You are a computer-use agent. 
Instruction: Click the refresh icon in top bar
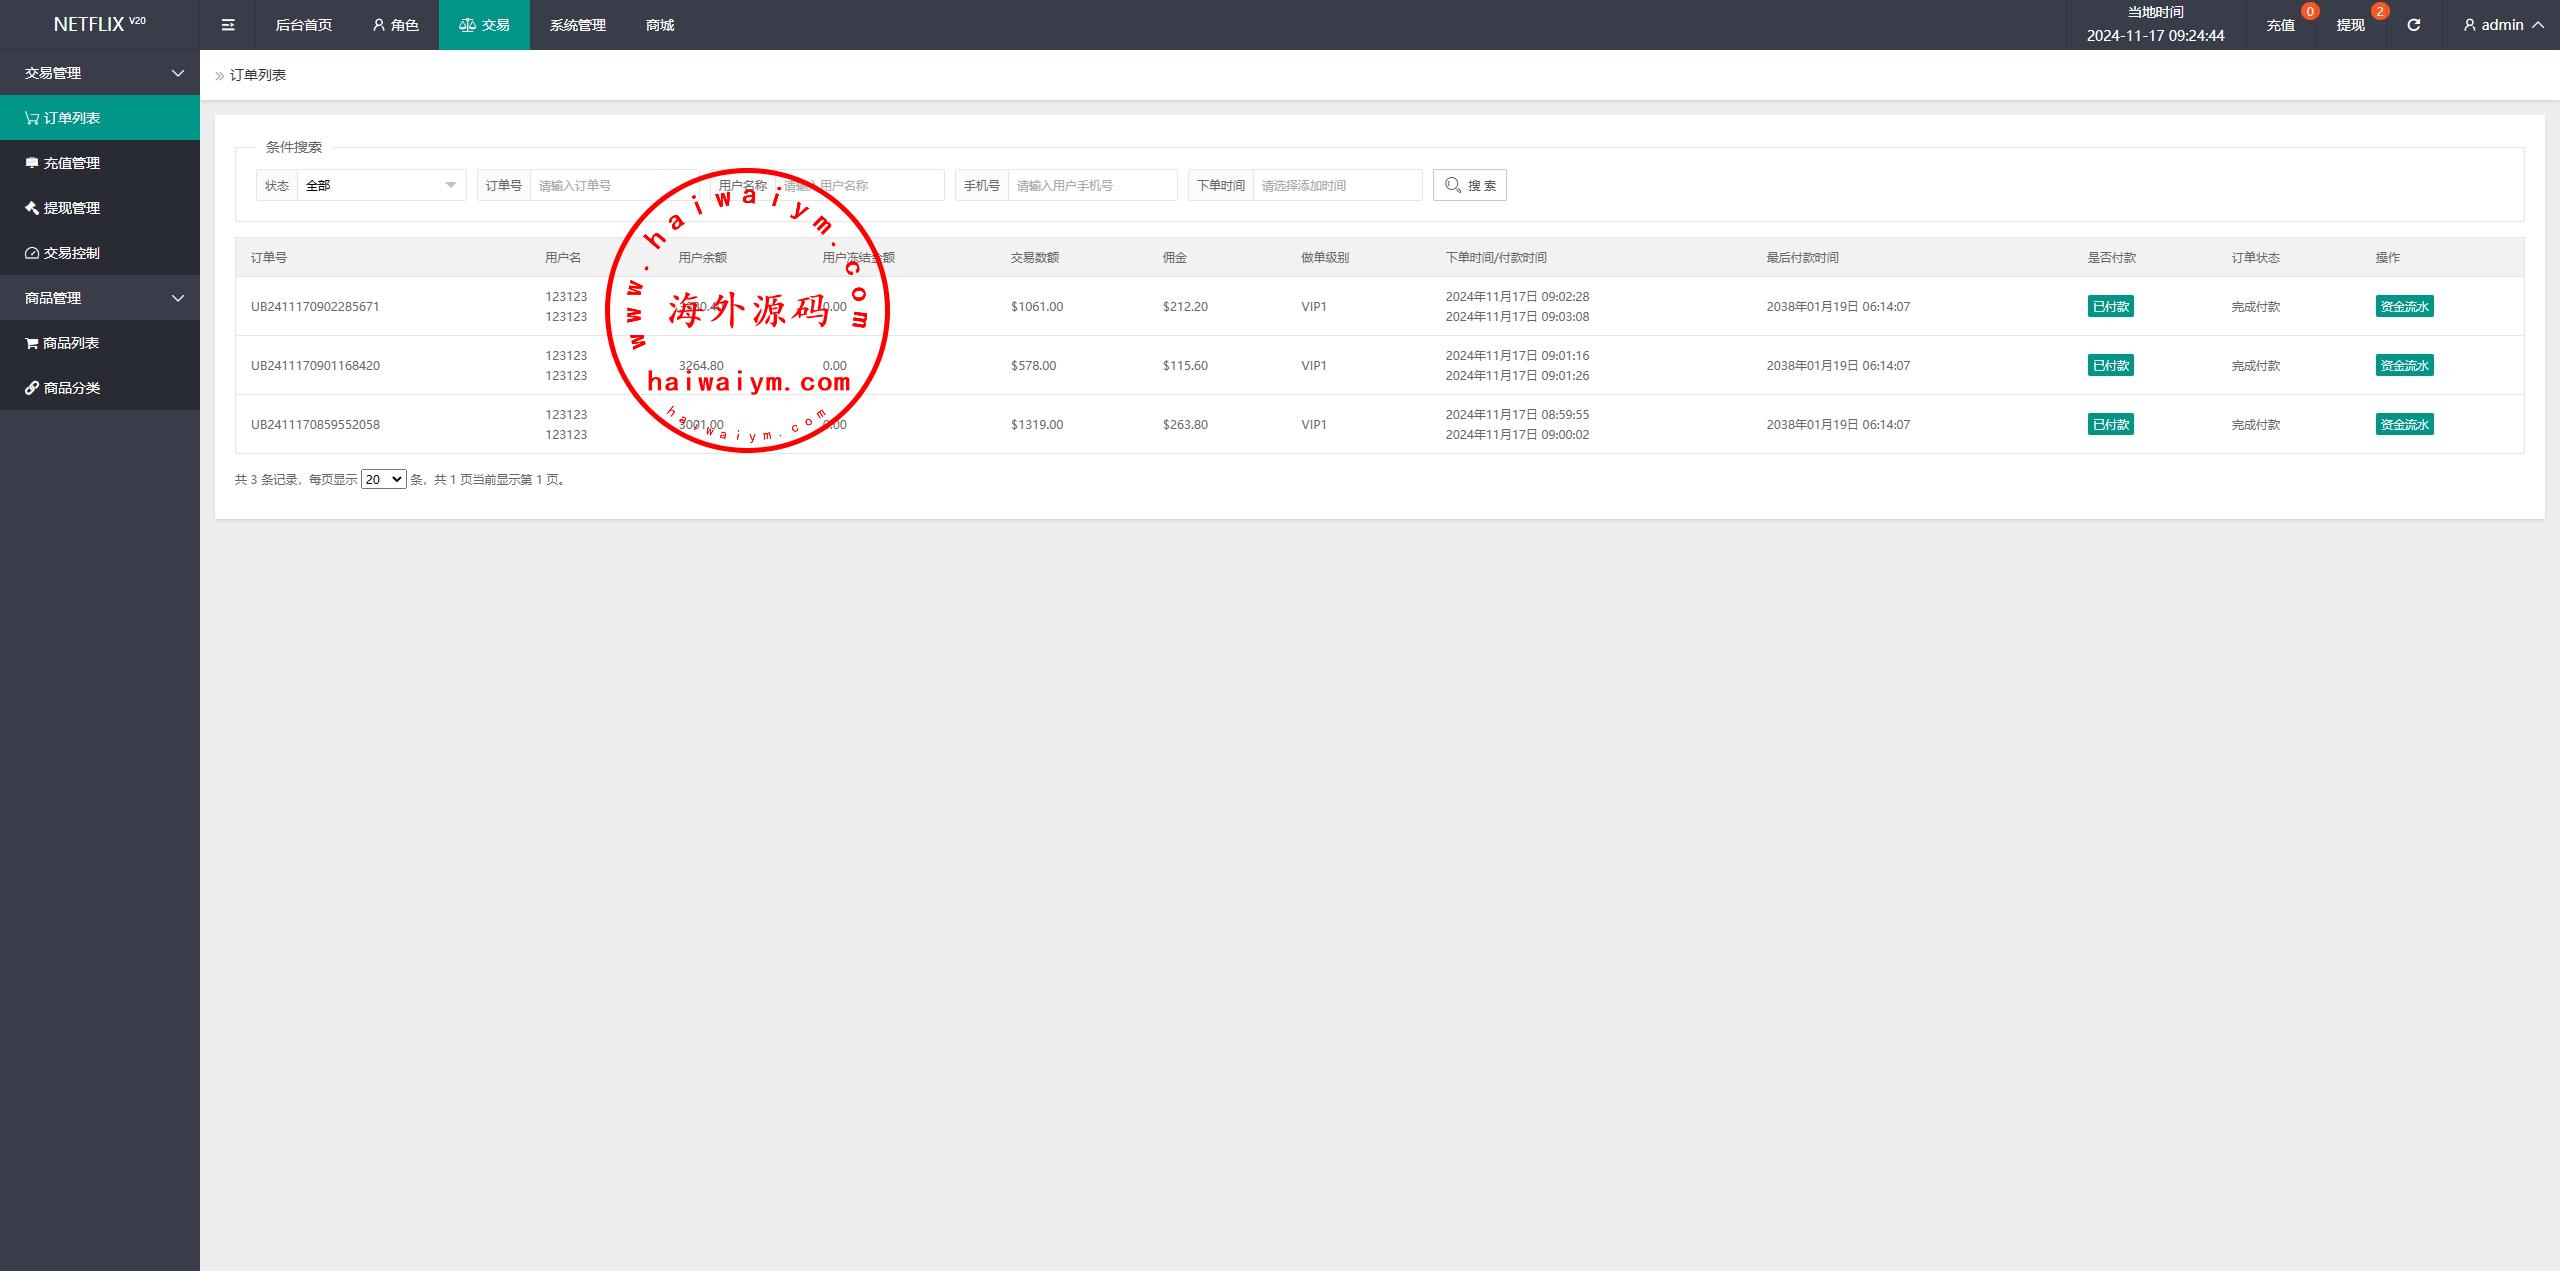pos(2413,25)
